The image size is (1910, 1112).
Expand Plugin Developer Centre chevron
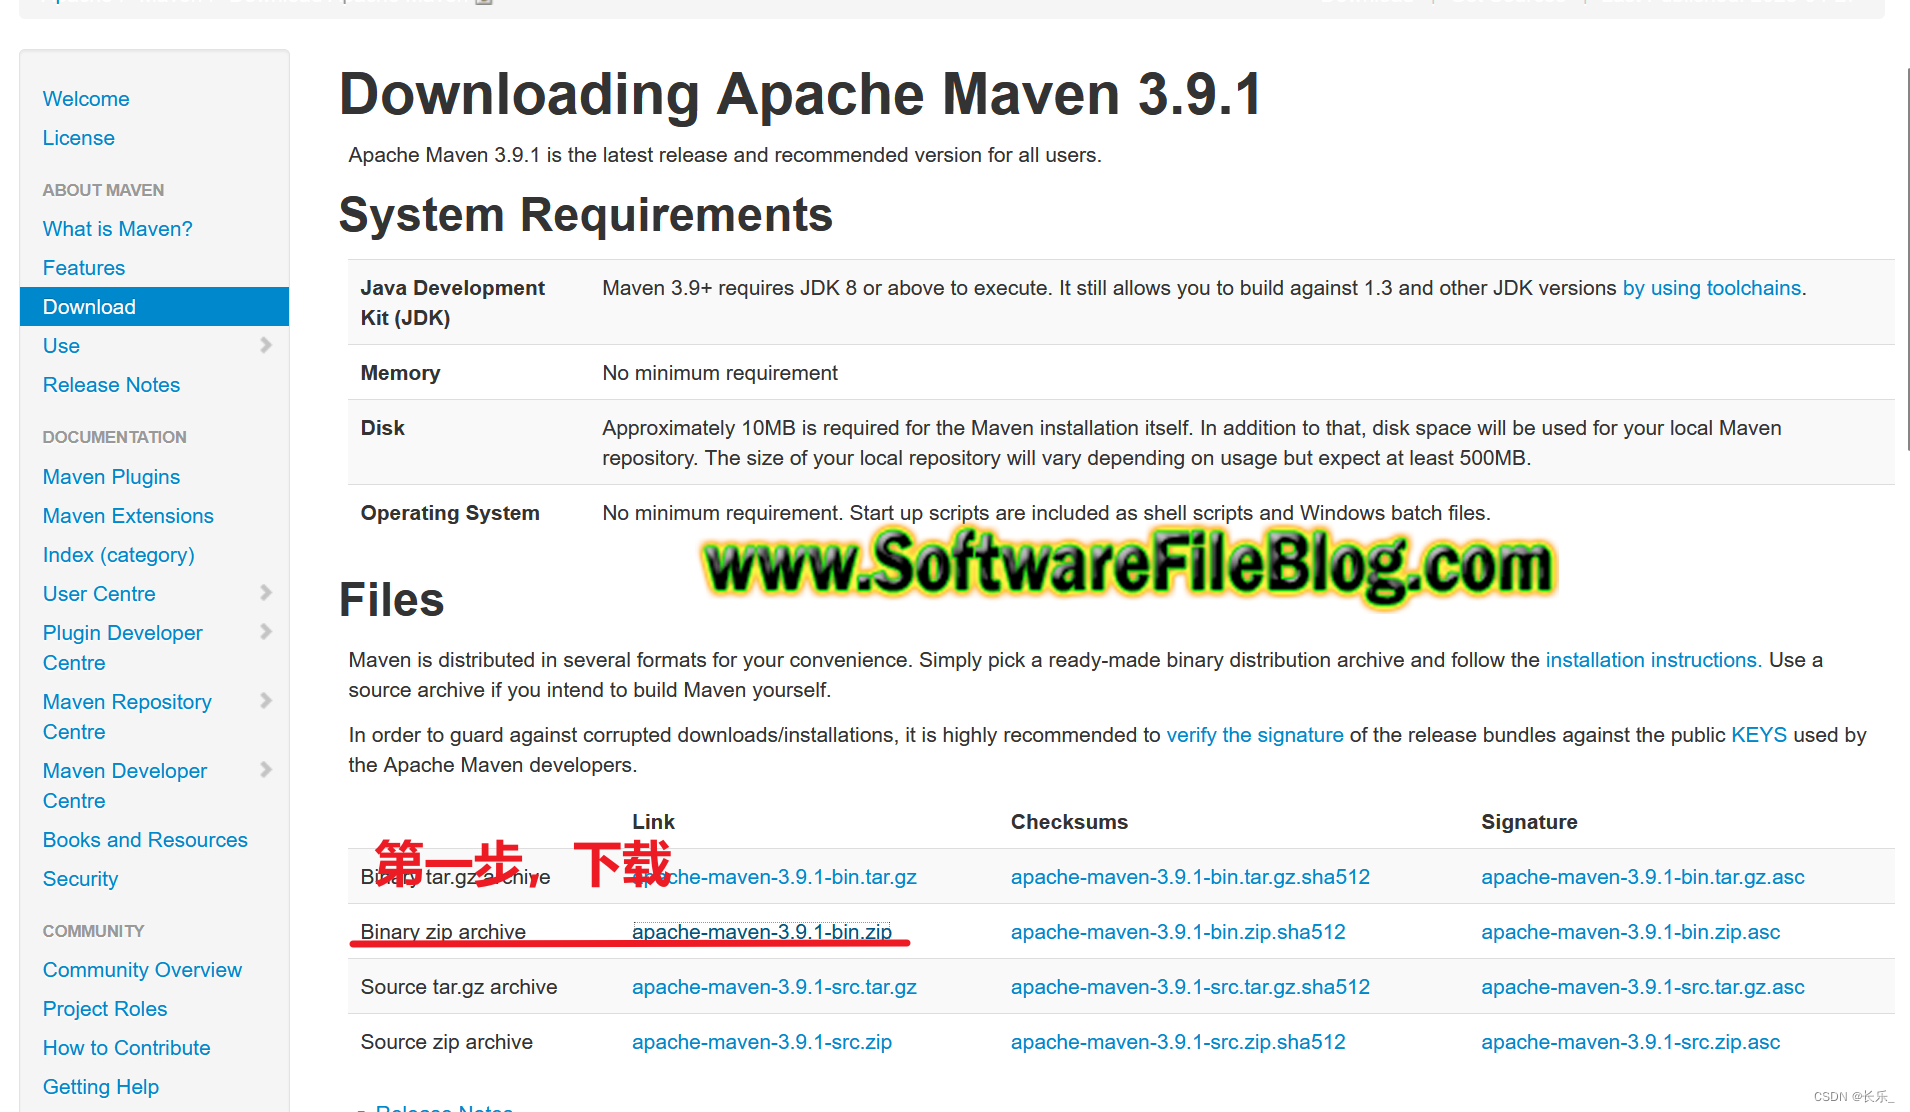(x=266, y=632)
